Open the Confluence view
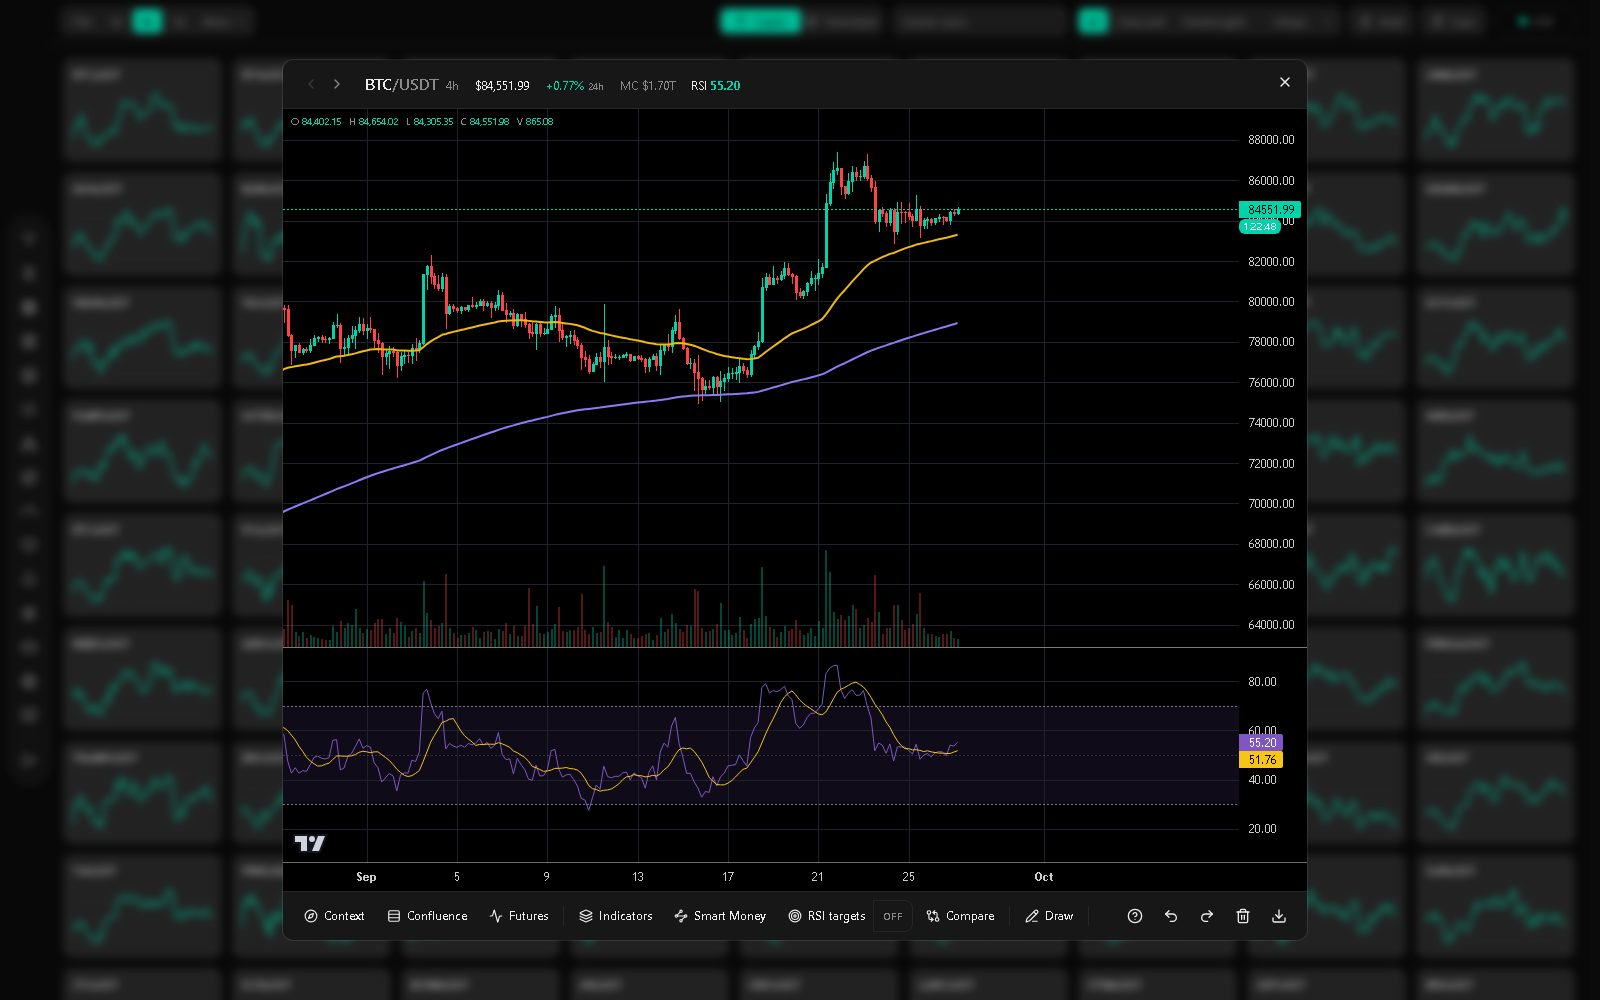Viewport: 1600px width, 1000px height. click(427, 916)
